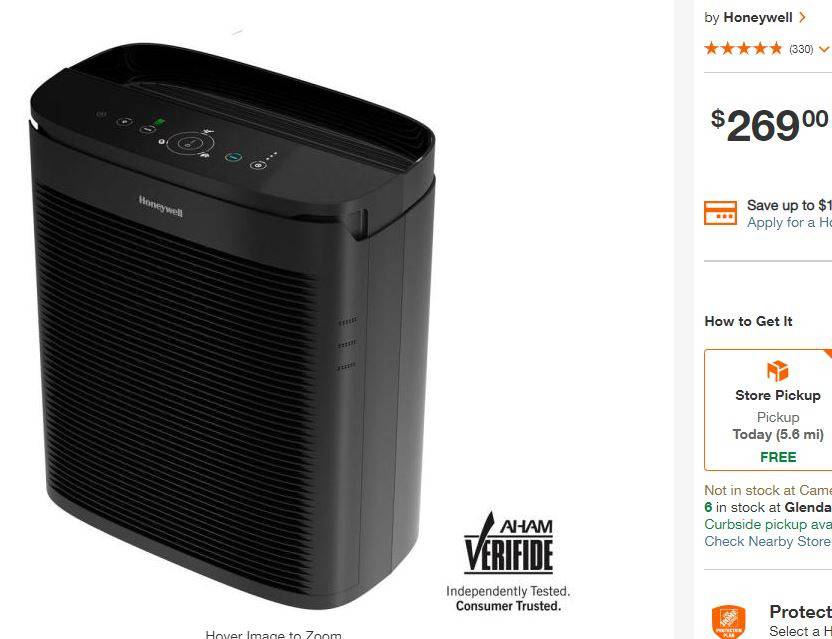The width and height of the screenshot is (832, 639).
Task: Select the Store Pickup fulfillment option
Action: [768, 410]
